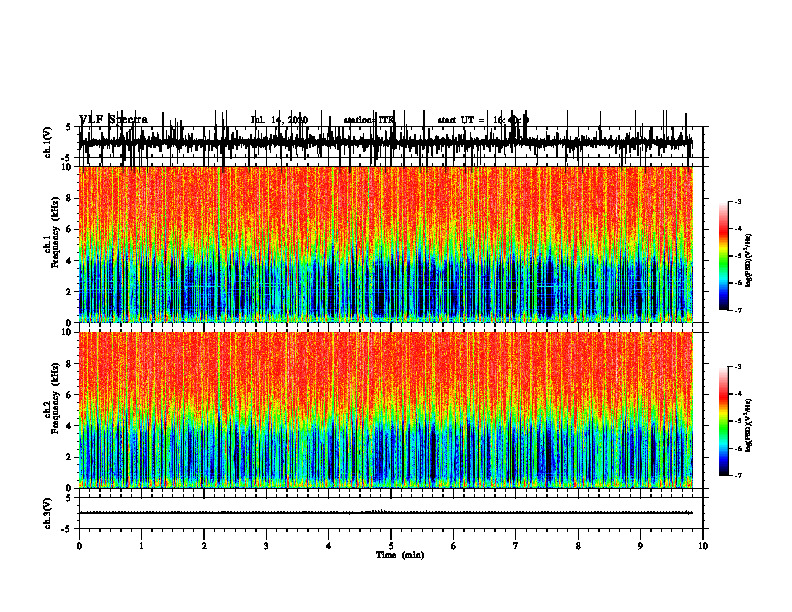Click inside the ch.2 spectrogram panel

click(x=386, y=410)
